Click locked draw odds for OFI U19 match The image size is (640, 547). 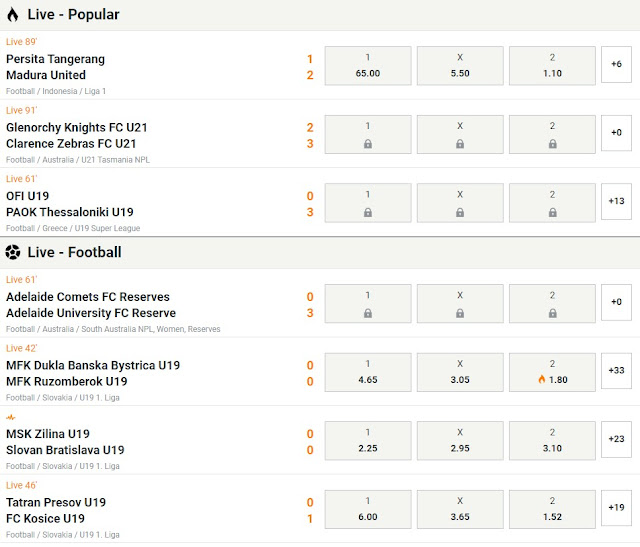pos(460,203)
